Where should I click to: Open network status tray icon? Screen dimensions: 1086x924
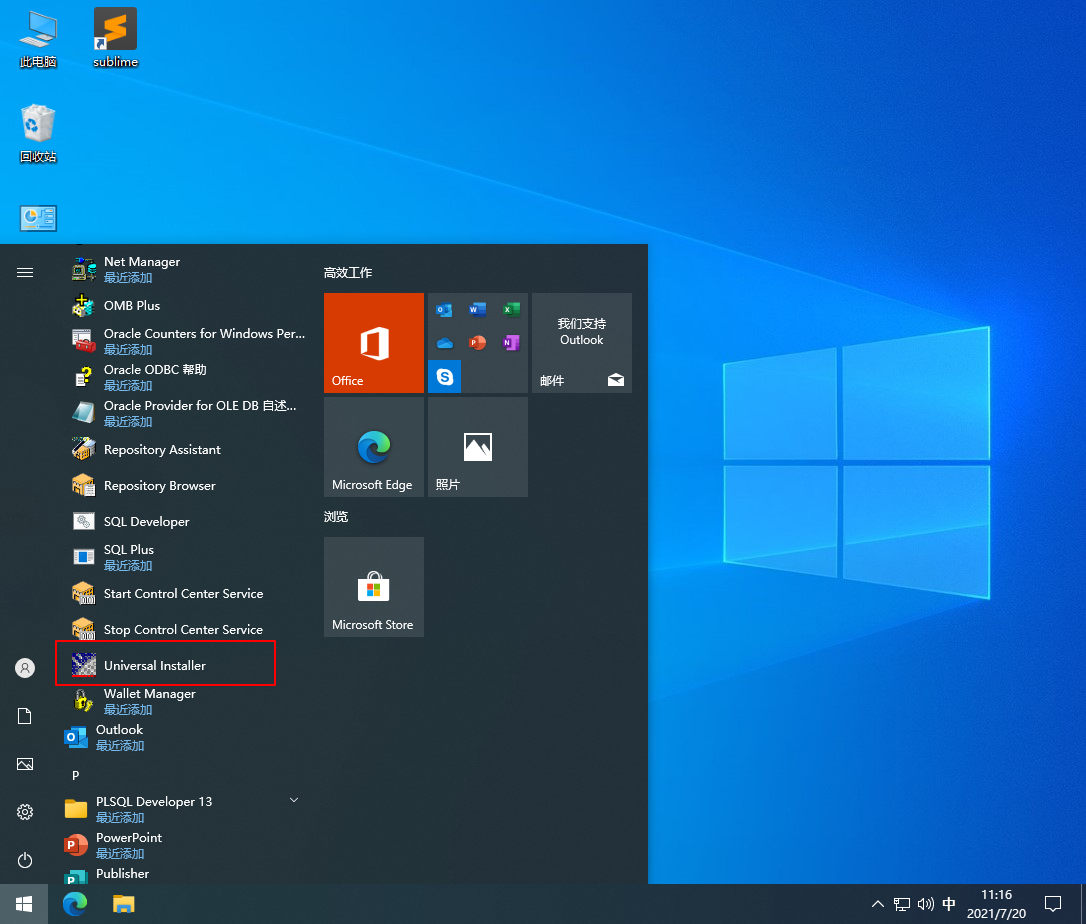902,904
